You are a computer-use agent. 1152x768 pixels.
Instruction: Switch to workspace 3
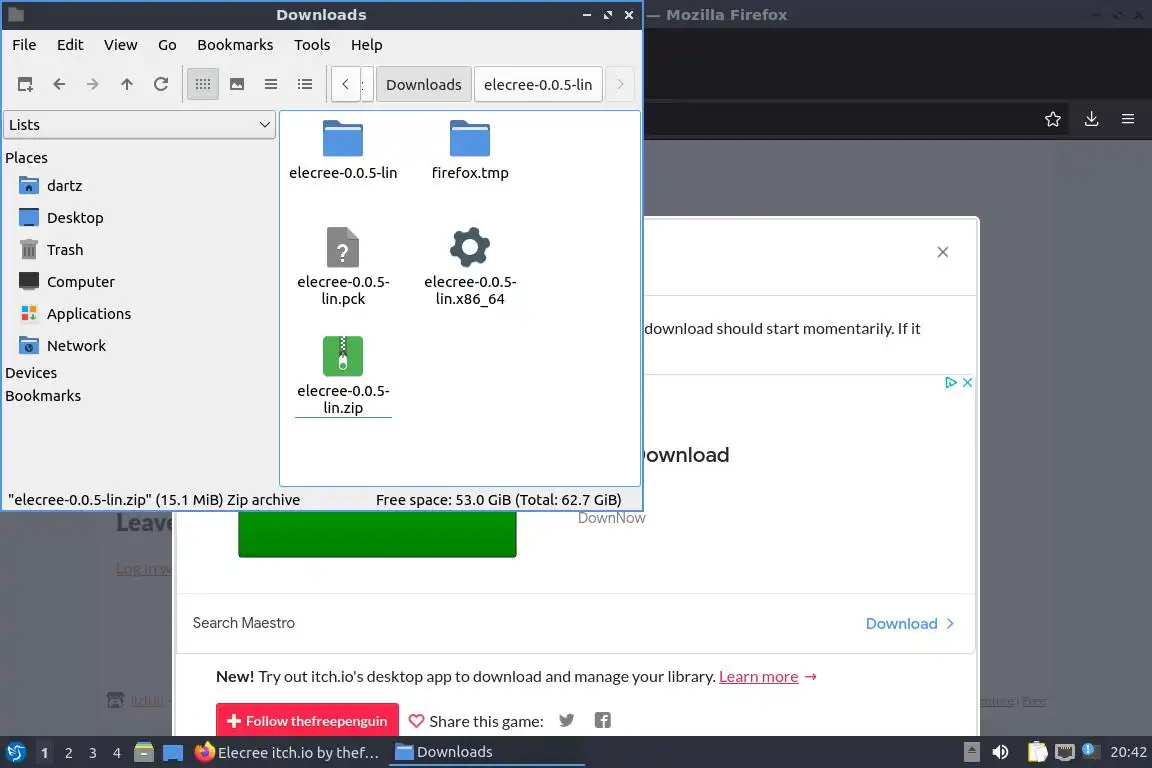(93, 753)
